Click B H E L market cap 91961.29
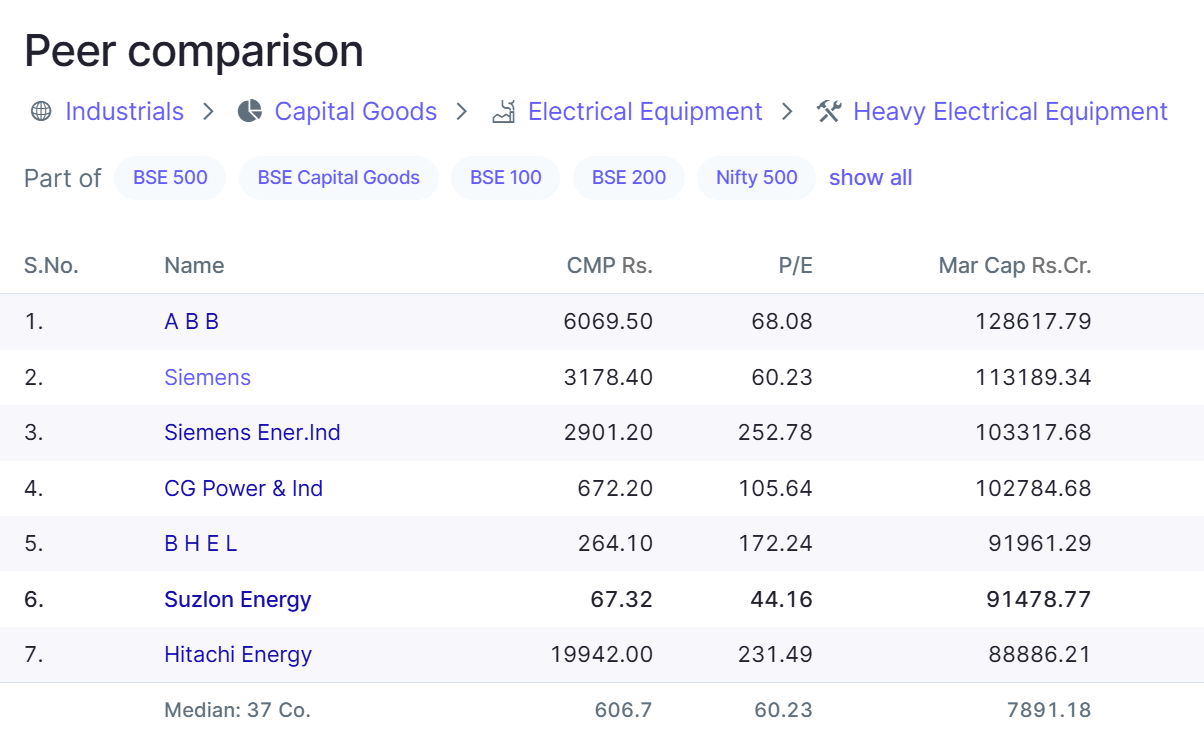Viewport: 1204px width, 748px height. 1039,544
